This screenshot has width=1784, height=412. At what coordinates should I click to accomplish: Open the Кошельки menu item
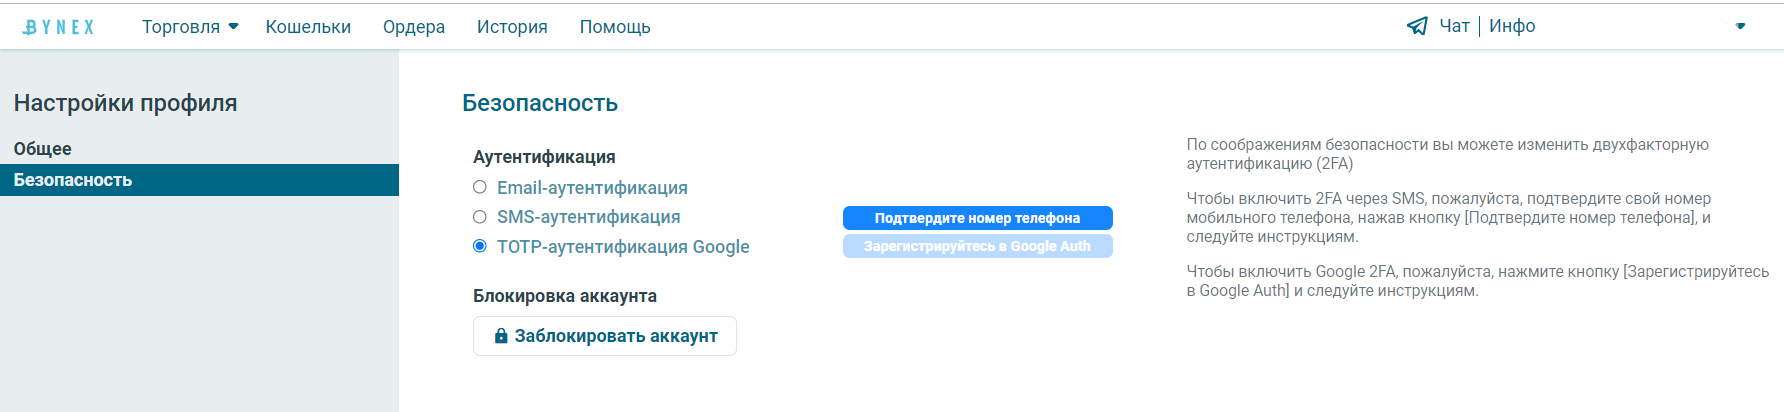[308, 27]
